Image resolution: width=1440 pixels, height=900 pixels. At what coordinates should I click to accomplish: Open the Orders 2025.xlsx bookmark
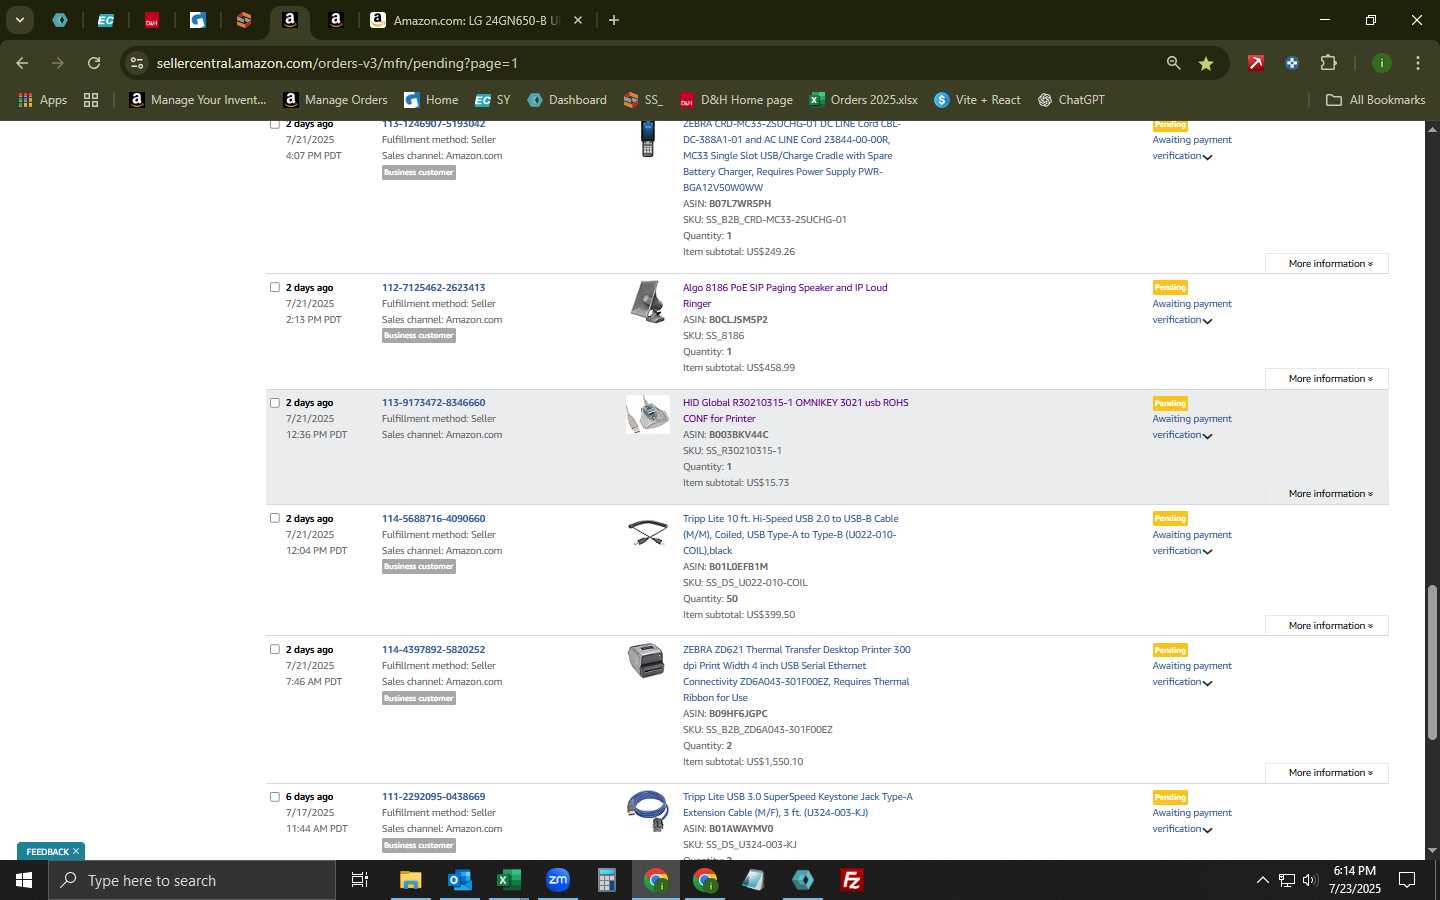pyautogui.click(x=863, y=100)
